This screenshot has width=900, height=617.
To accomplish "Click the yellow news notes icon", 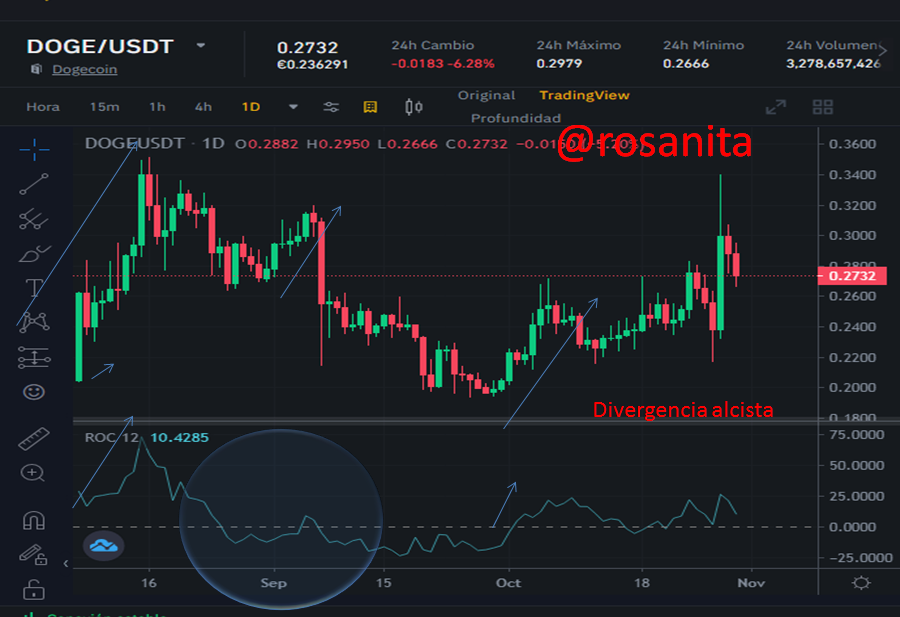I will point(370,107).
